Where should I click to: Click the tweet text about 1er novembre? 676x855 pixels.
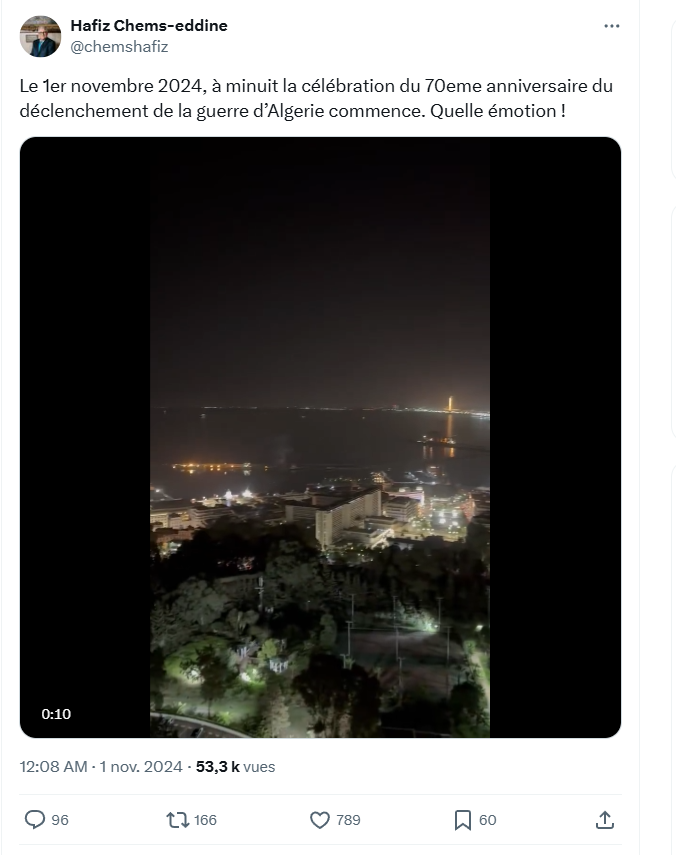pyautogui.click(x=316, y=98)
